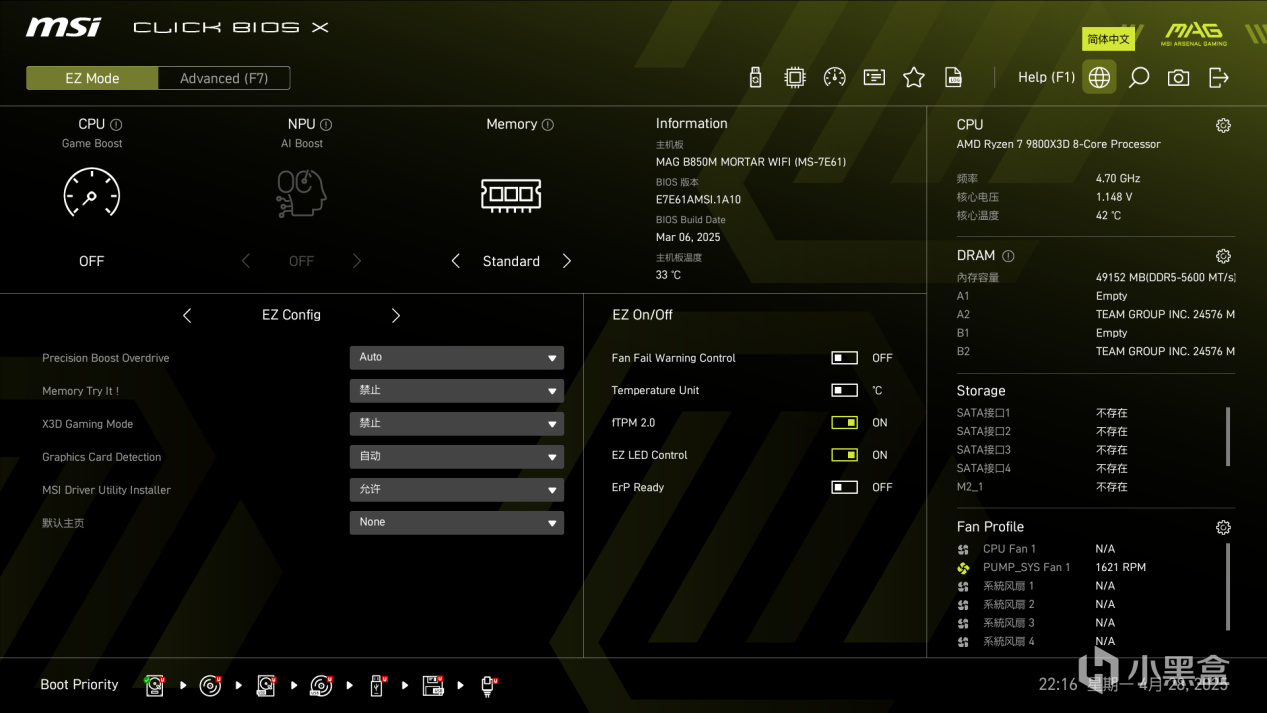This screenshot has height=713, width=1267.
Task: Open the Precision Boost Overdrive dropdown
Action: point(457,358)
